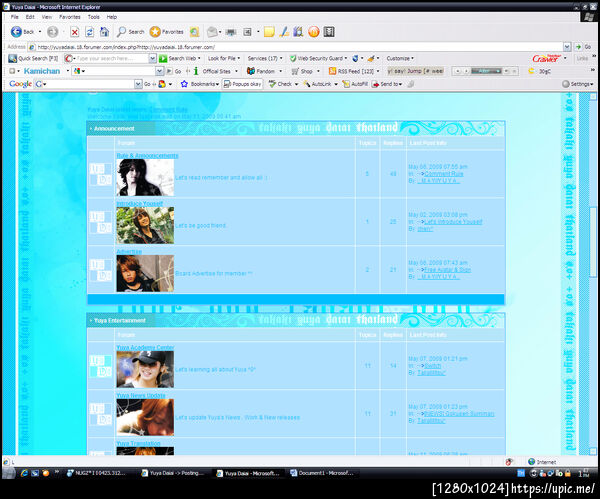Image resolution: width=600 pixels, height=499 pixels.
Task: Open the Edit menu
Action: pos(30,17)
